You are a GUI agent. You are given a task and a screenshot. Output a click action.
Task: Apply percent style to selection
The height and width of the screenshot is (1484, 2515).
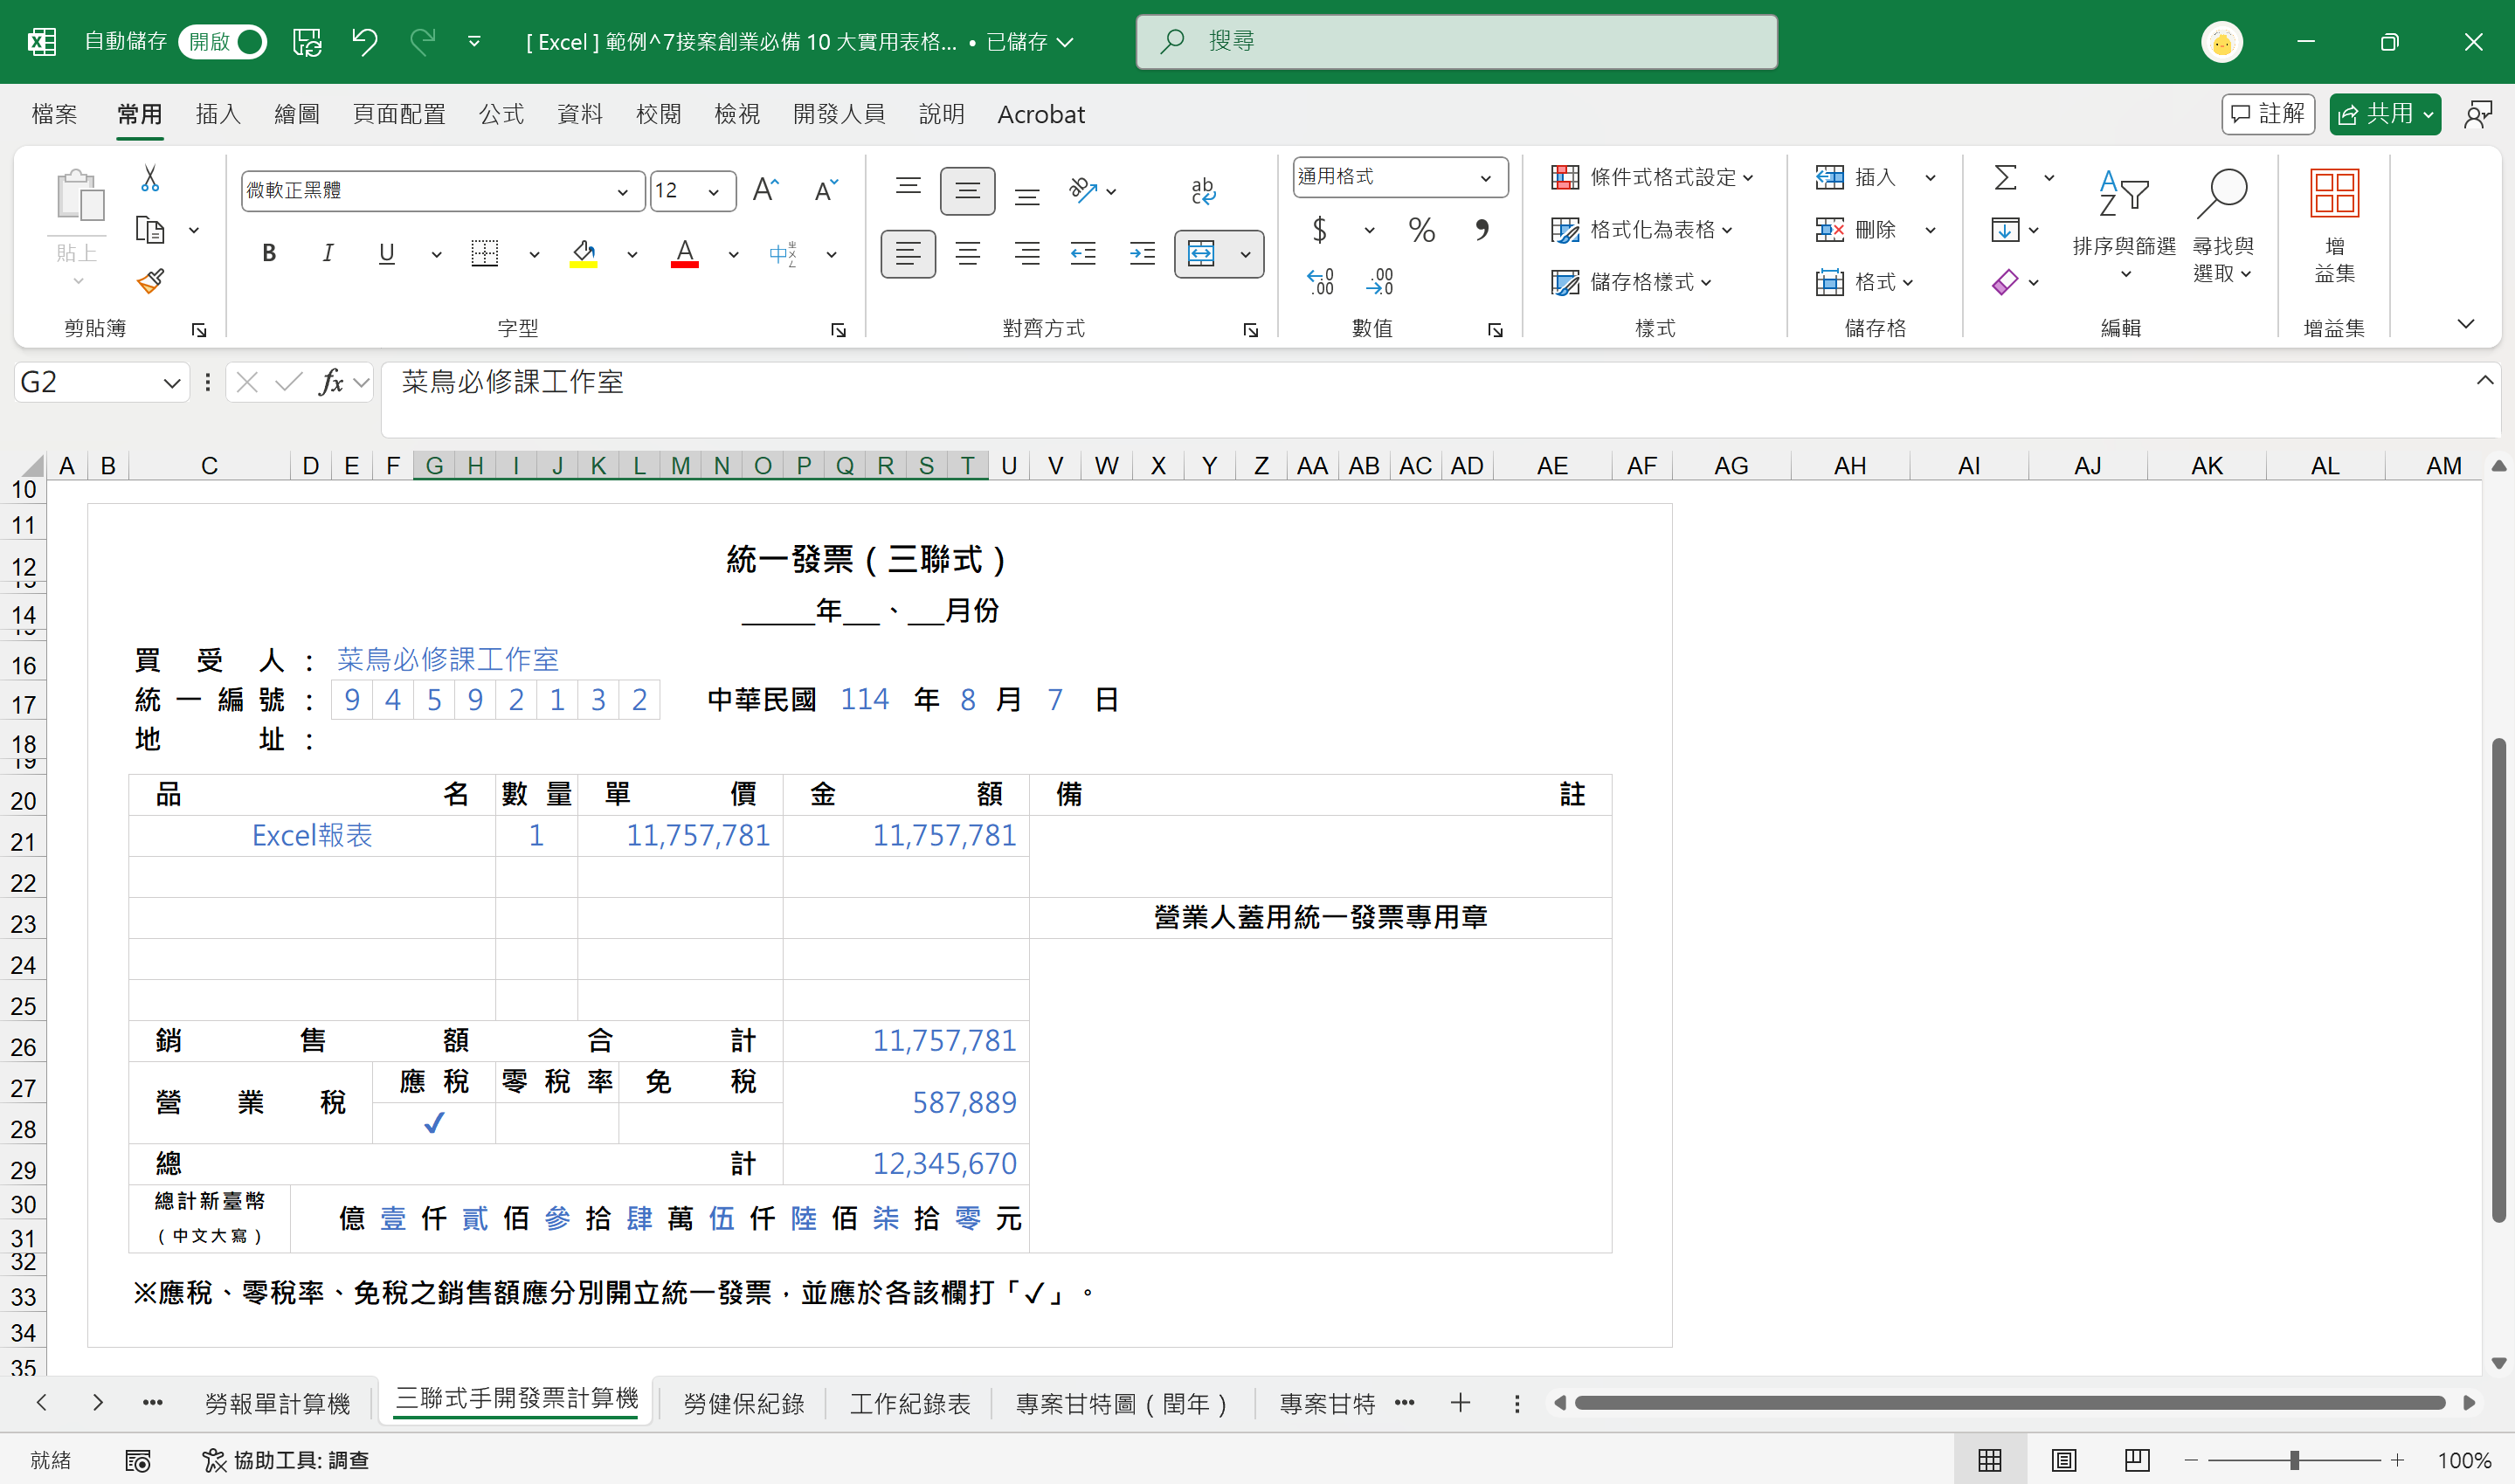(1421, 230)
